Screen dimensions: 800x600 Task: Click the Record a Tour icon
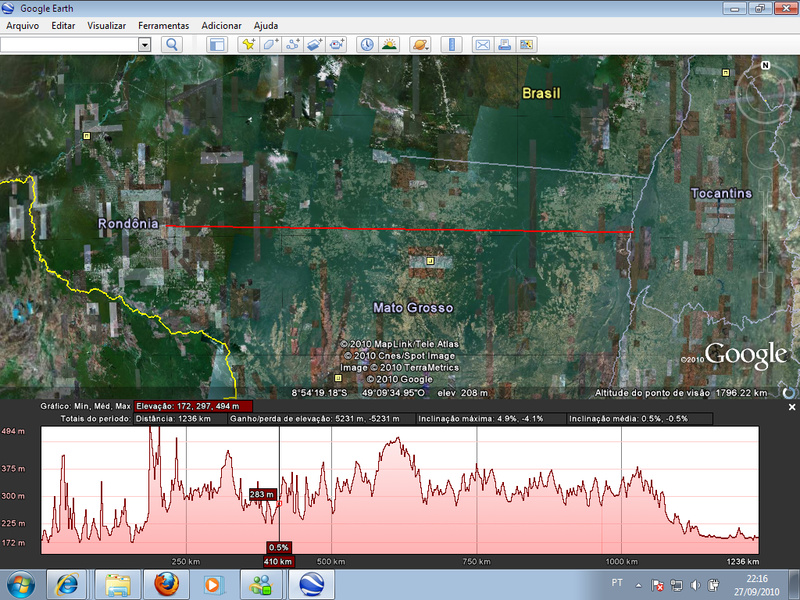338,44
